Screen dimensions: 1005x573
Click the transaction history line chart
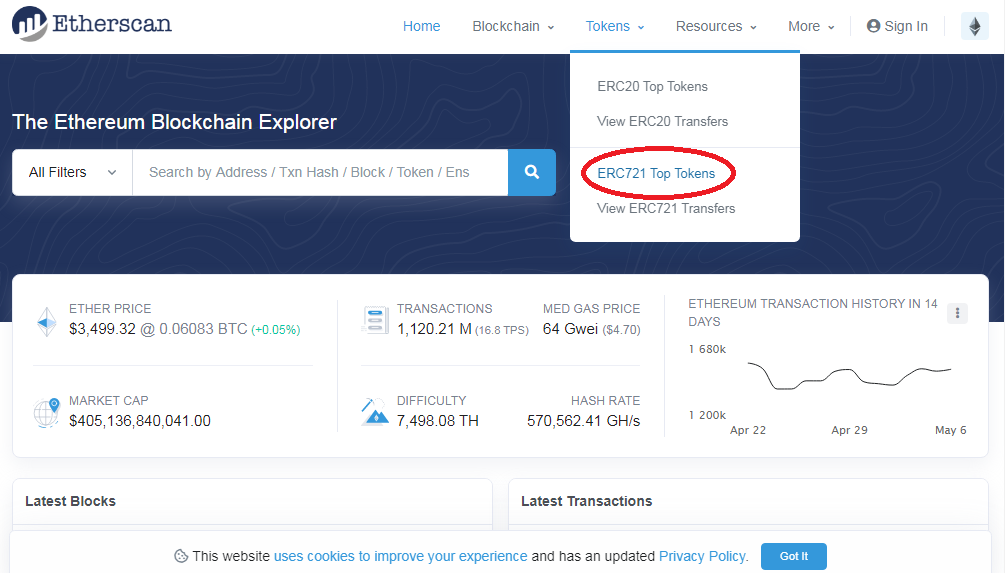(x=849, y=376)
